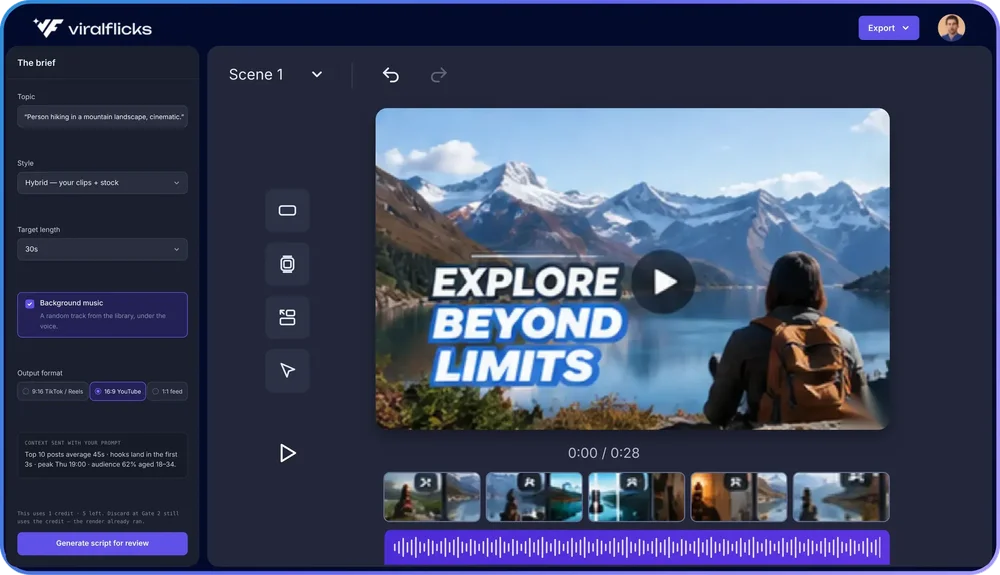Click the audio waveform track
This screenshot has width=1000, height=575.
point(636,547)
